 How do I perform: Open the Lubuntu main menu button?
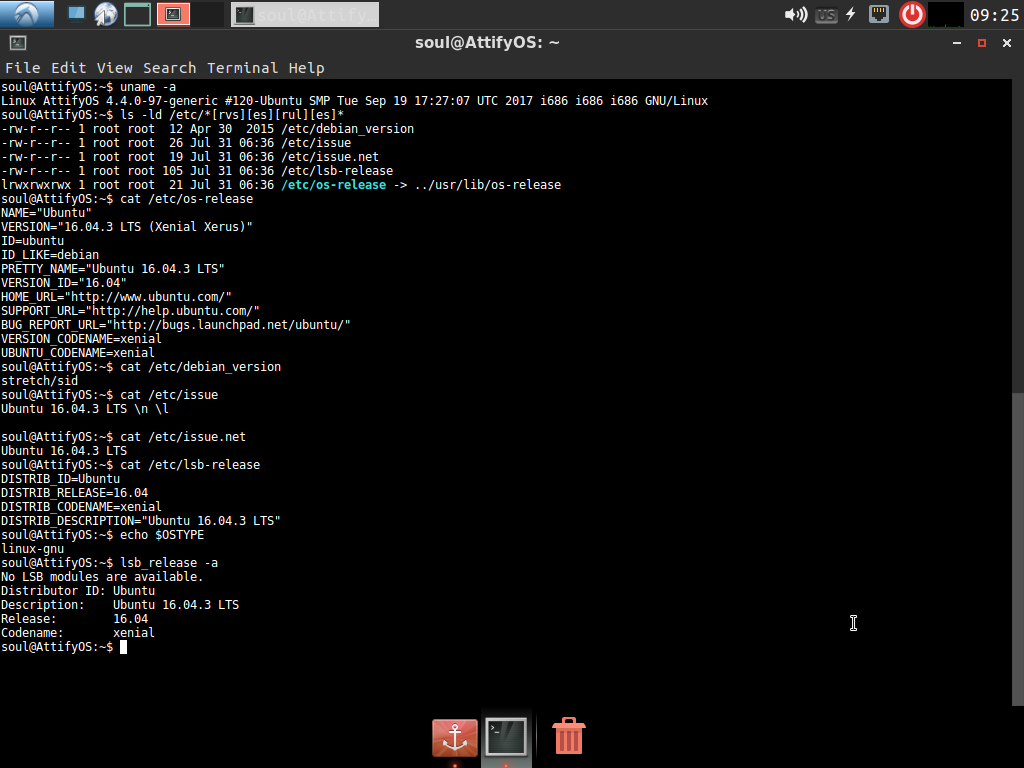27,14
